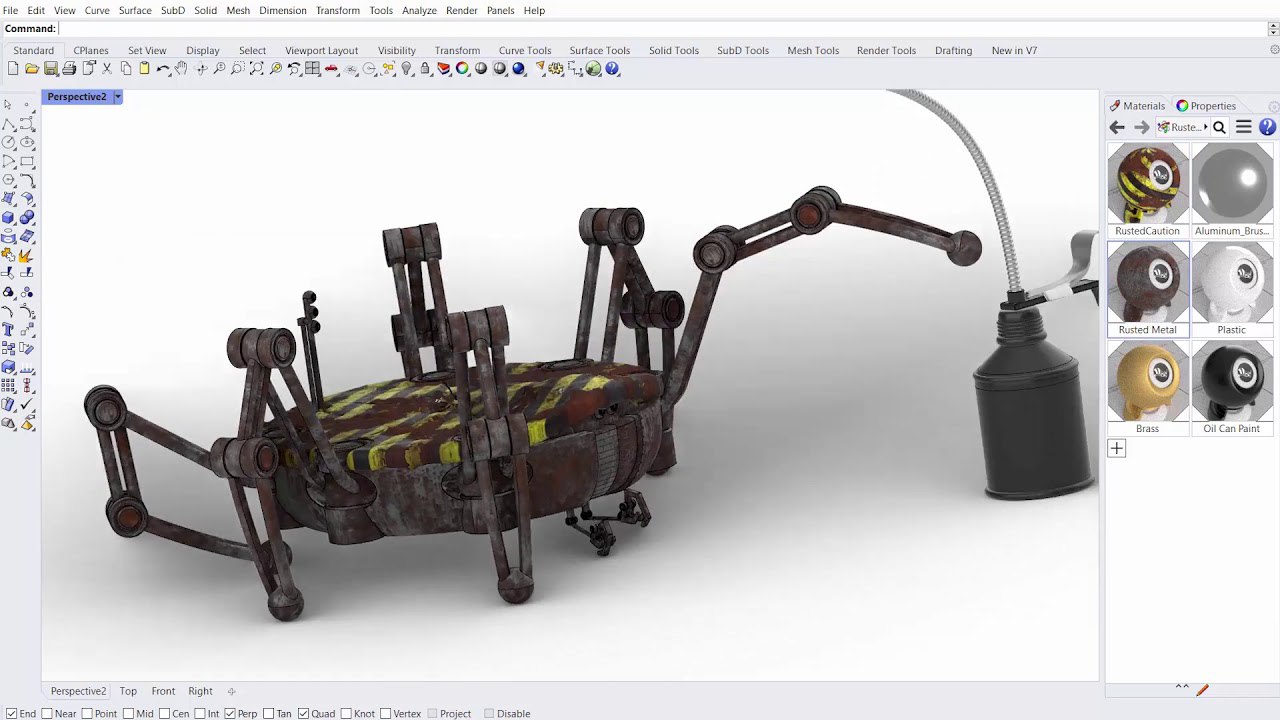Select the Pan view hand tool
1280x720 pixels.
click(x=181, y=69)
